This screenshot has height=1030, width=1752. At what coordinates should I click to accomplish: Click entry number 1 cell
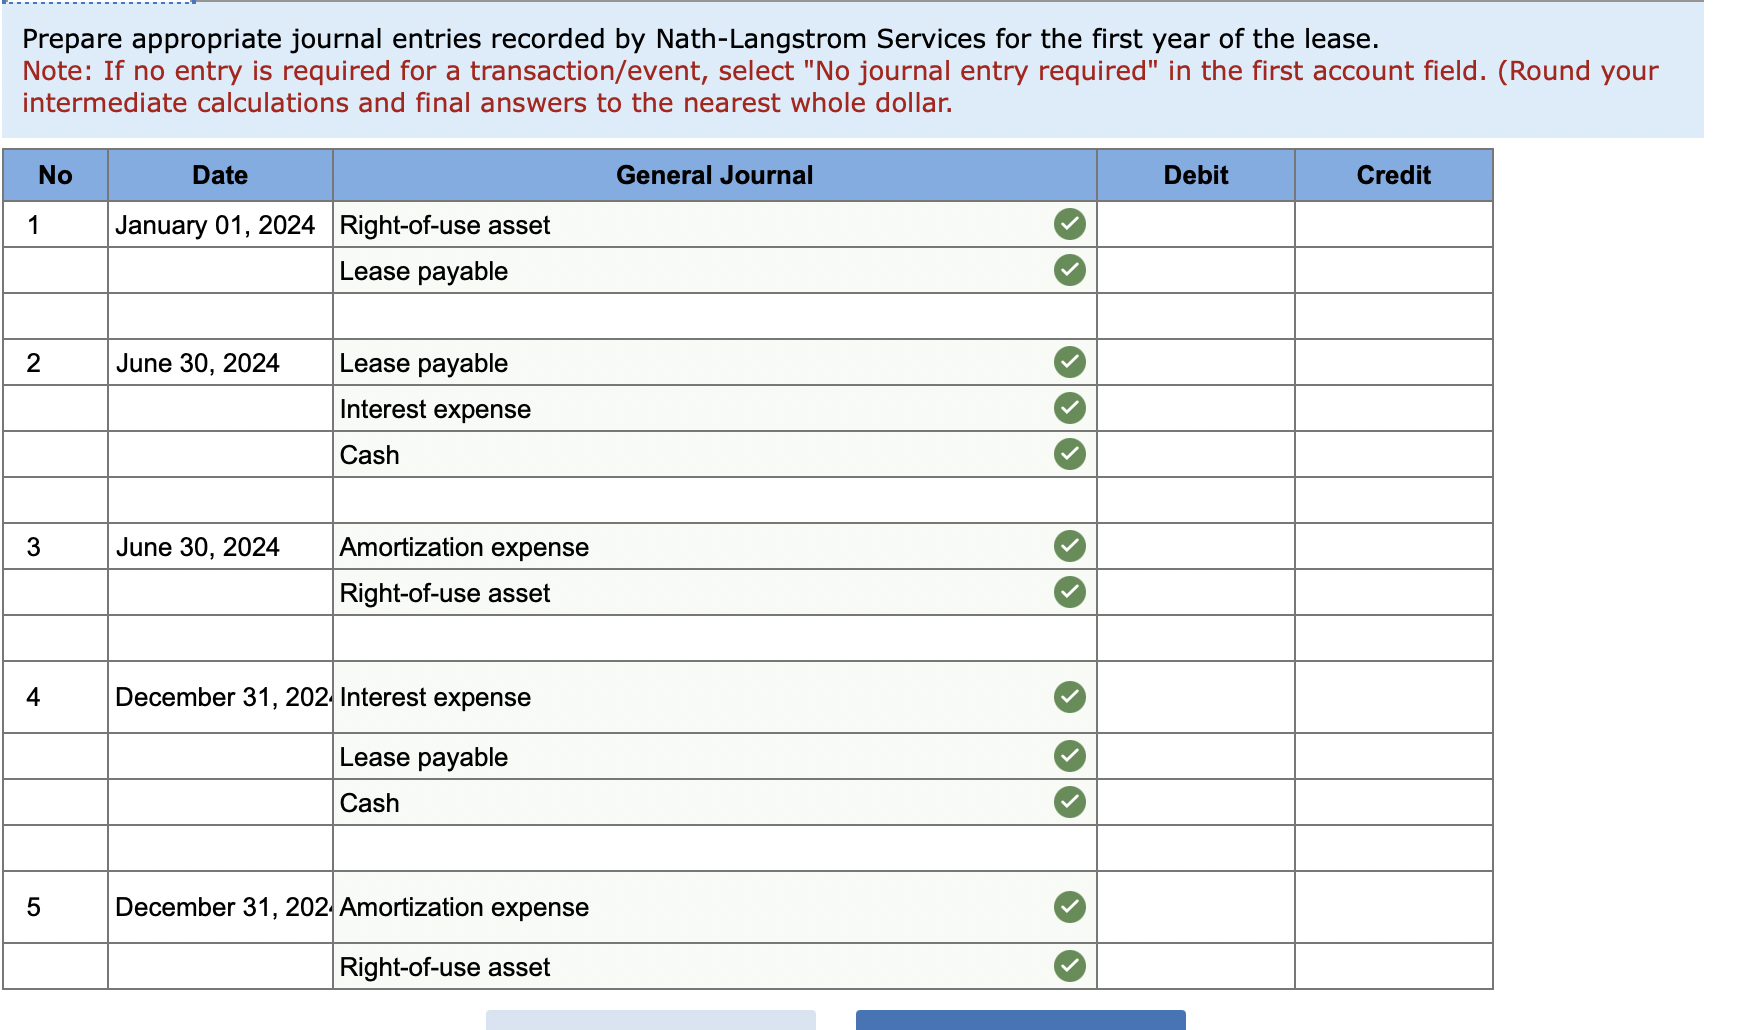(55, 225)
